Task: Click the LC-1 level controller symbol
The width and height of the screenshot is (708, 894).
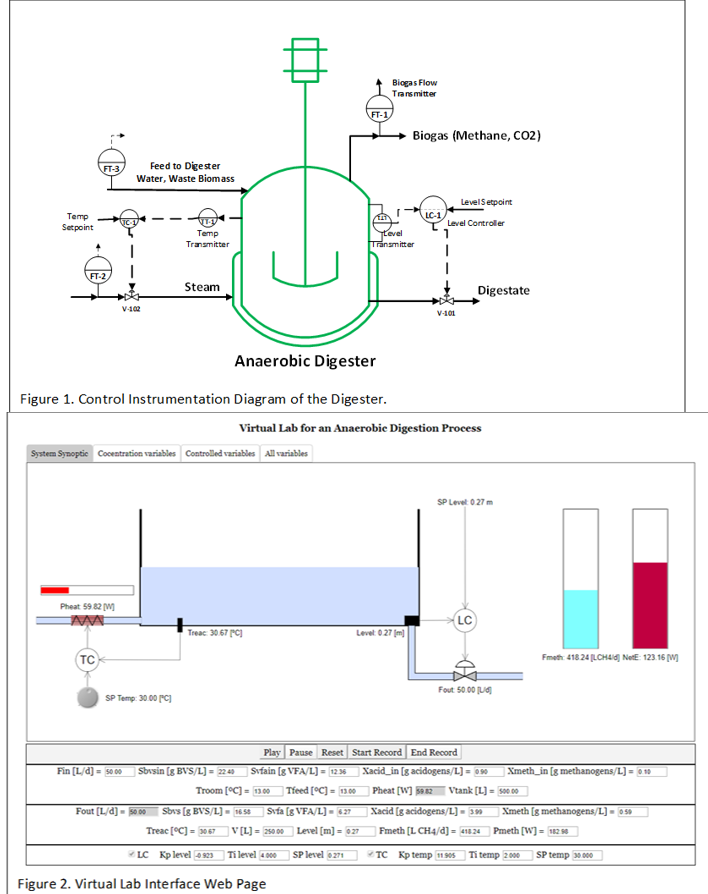Action: point(433,215)
